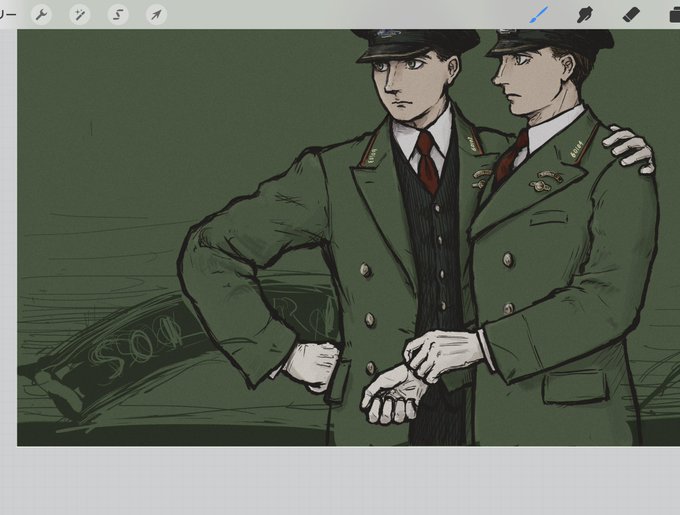Tap the drawing canvas artwork
The width and height of the screenshot is (680, 515).
(x=348, y=238)
